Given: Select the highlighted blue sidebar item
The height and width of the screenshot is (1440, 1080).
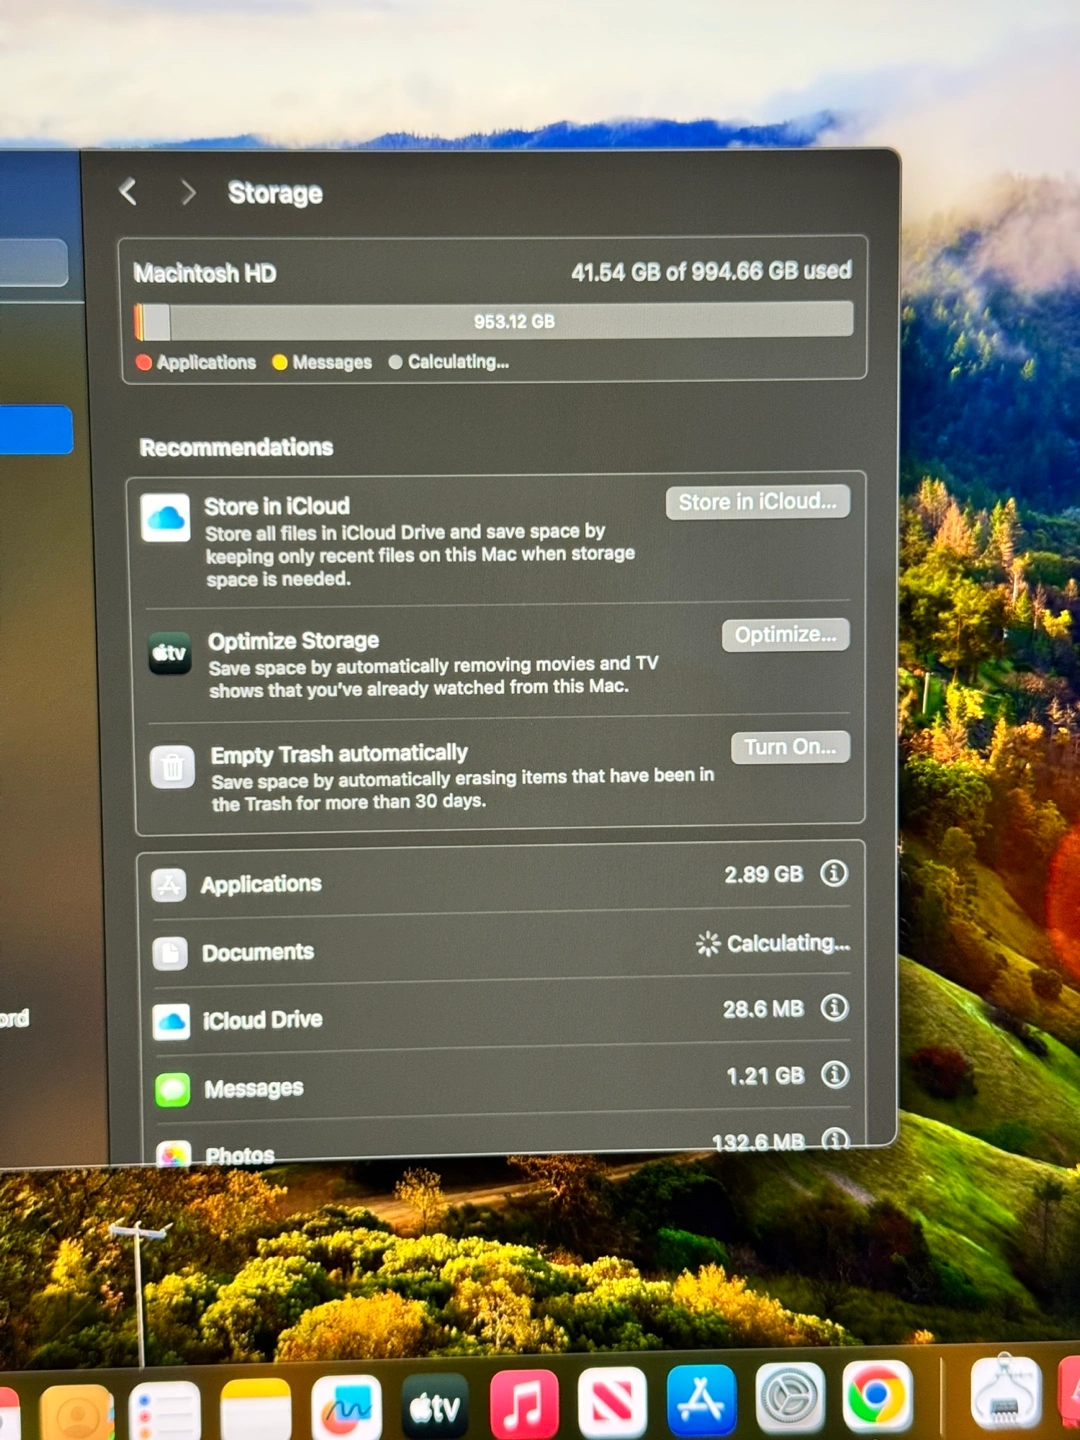Looking at the screenshot, I should [x=36, y=430].
